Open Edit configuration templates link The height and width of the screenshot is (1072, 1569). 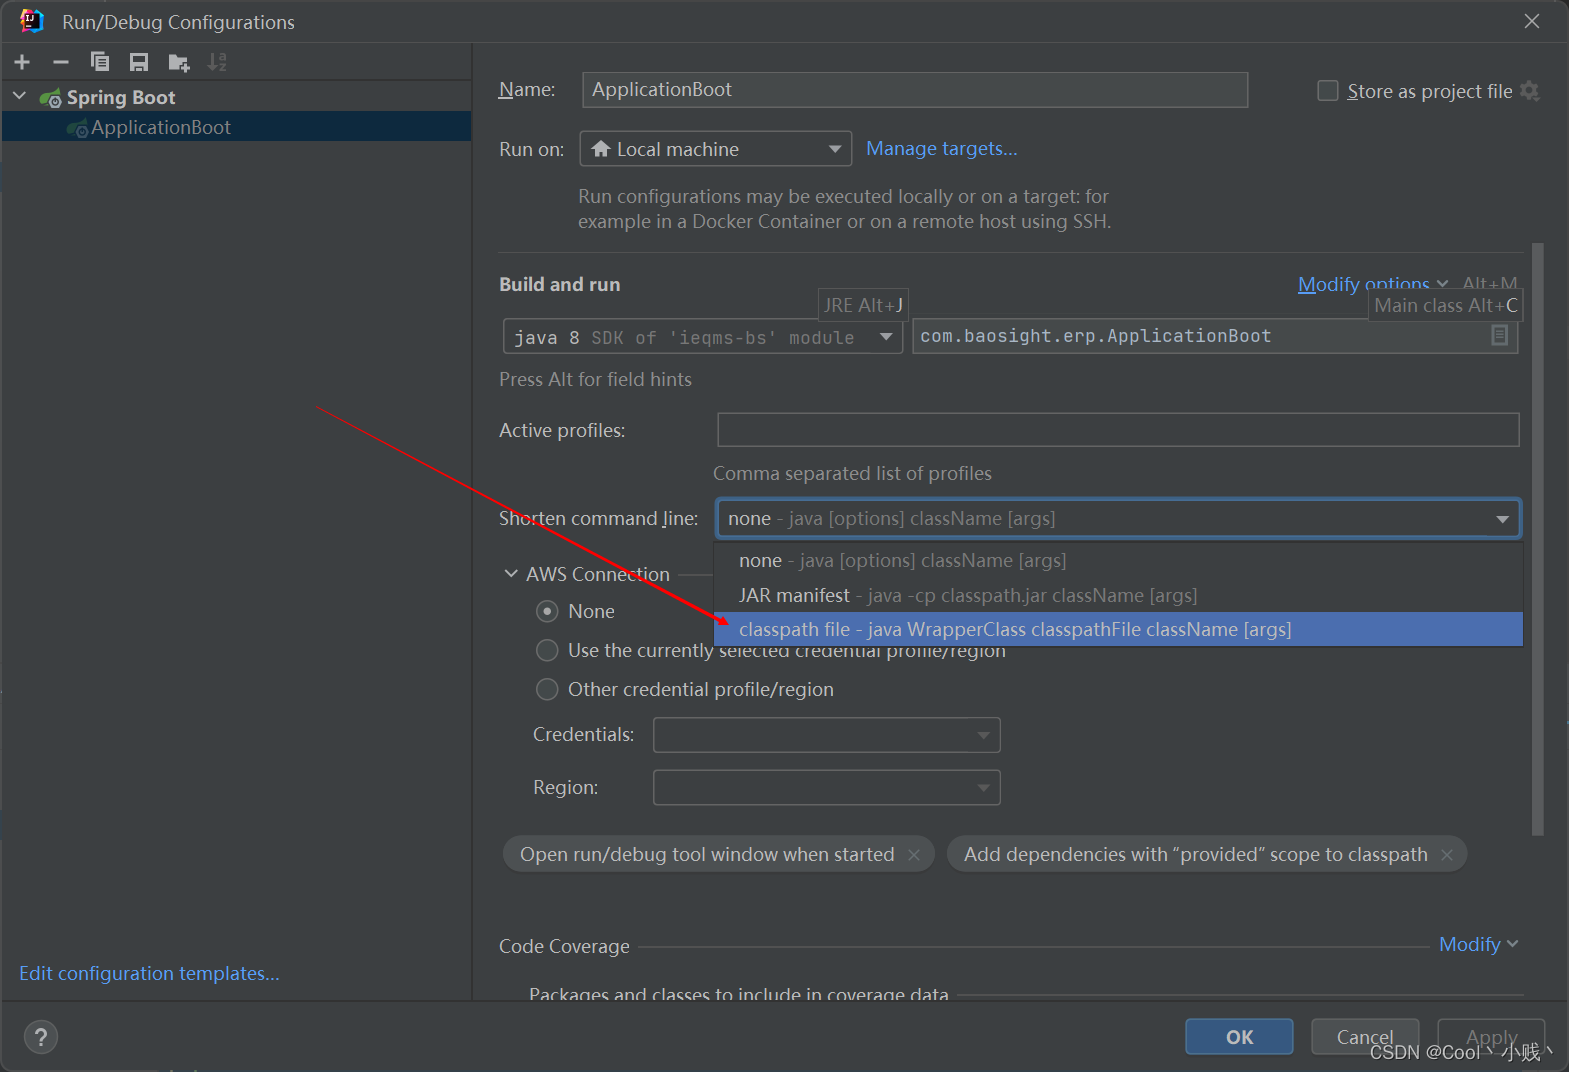coord(149,973)
